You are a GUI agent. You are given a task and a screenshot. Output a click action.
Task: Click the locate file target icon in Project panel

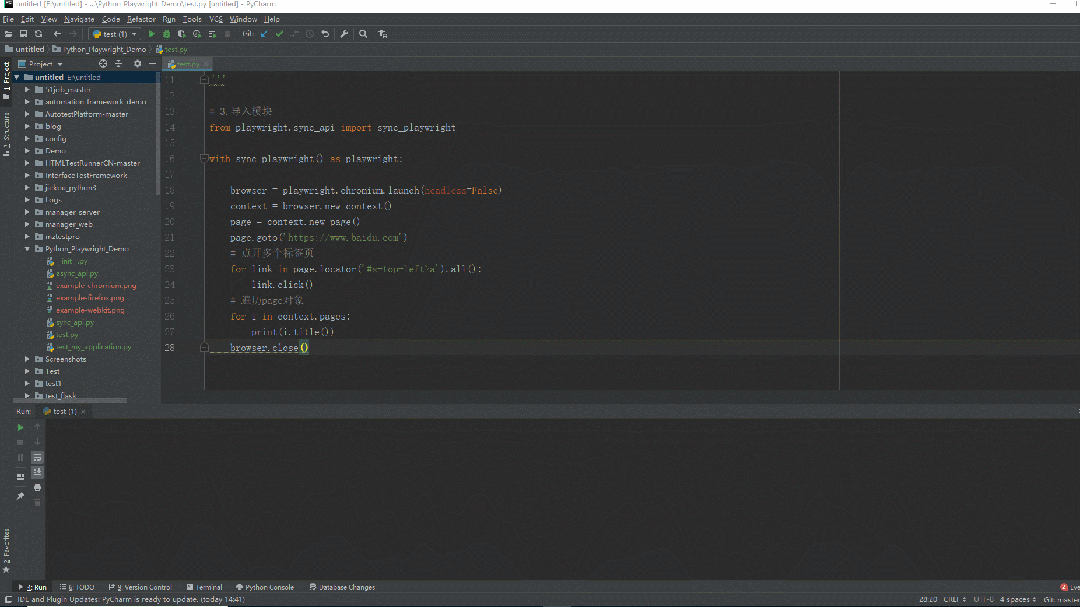tap(103, 63)
